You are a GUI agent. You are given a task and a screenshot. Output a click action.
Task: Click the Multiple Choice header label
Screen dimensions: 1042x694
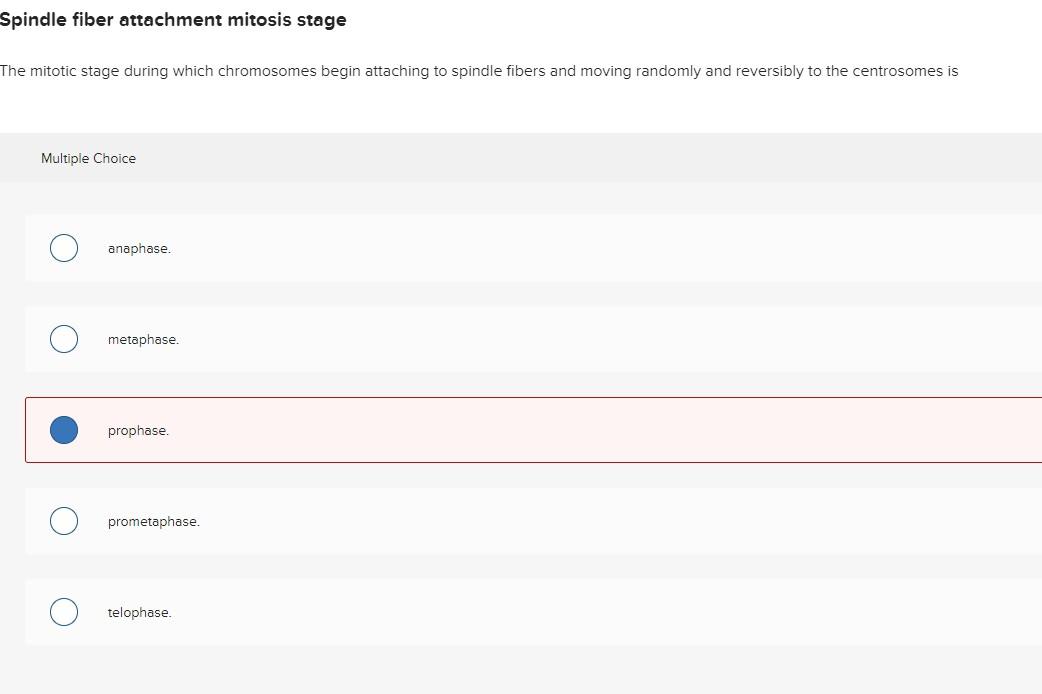point(88,158)
